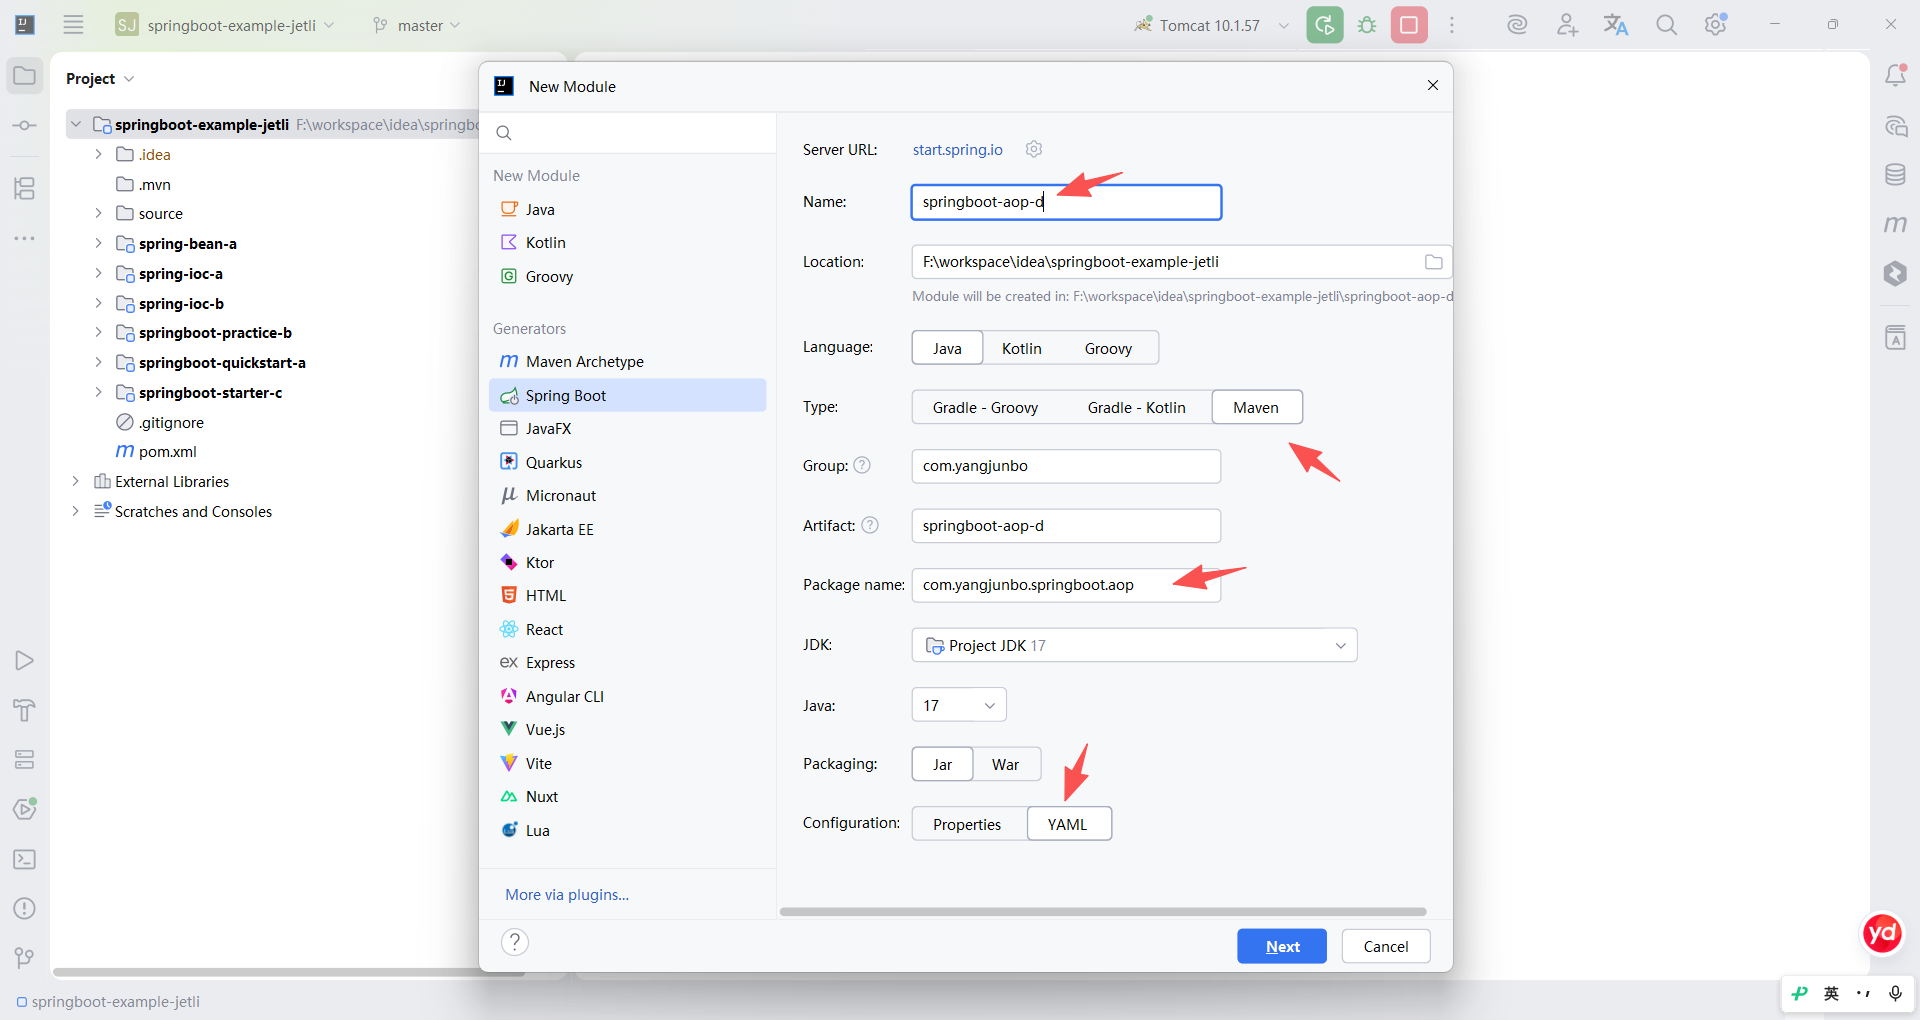Run the Tomcat configuration
Image resolution: width=1920 pixels, height=1020 pixels.
(x=1325, y=25)
